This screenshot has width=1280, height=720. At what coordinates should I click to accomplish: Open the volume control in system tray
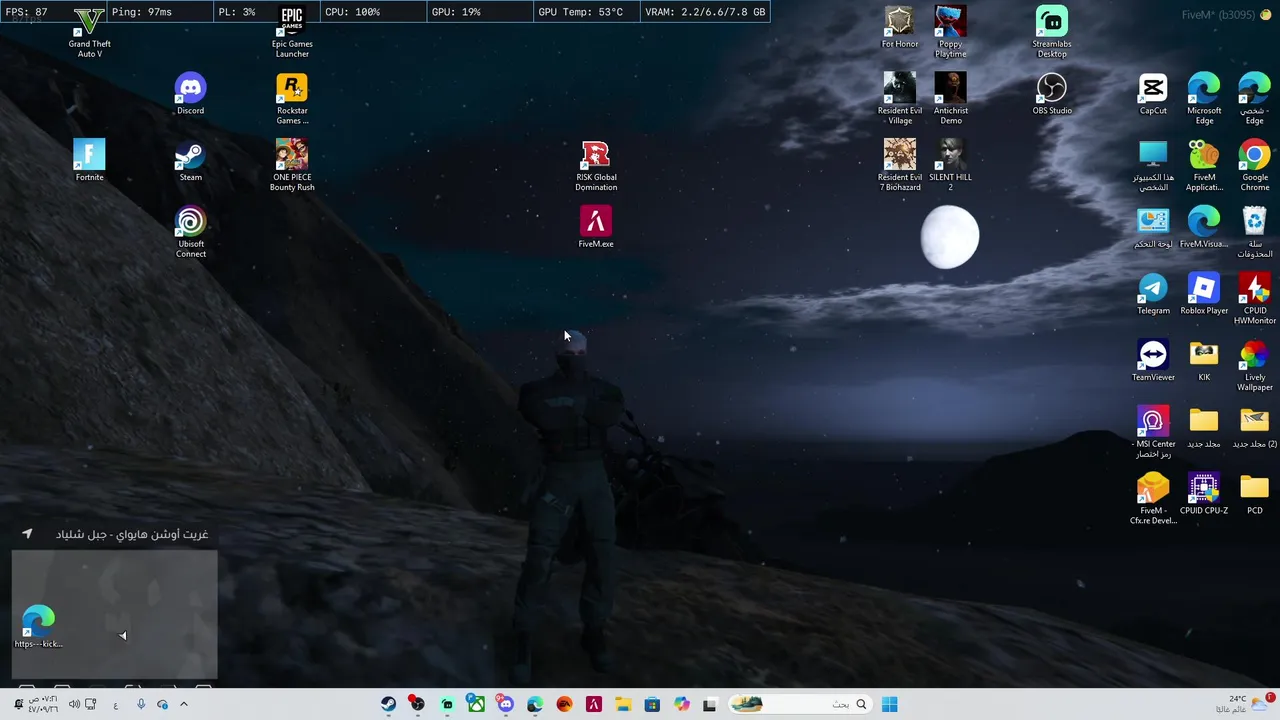pos(74,704)
